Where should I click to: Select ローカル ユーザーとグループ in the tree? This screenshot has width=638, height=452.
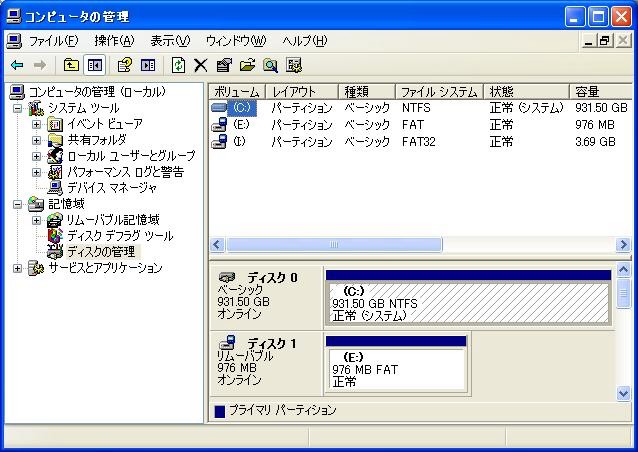131,156
